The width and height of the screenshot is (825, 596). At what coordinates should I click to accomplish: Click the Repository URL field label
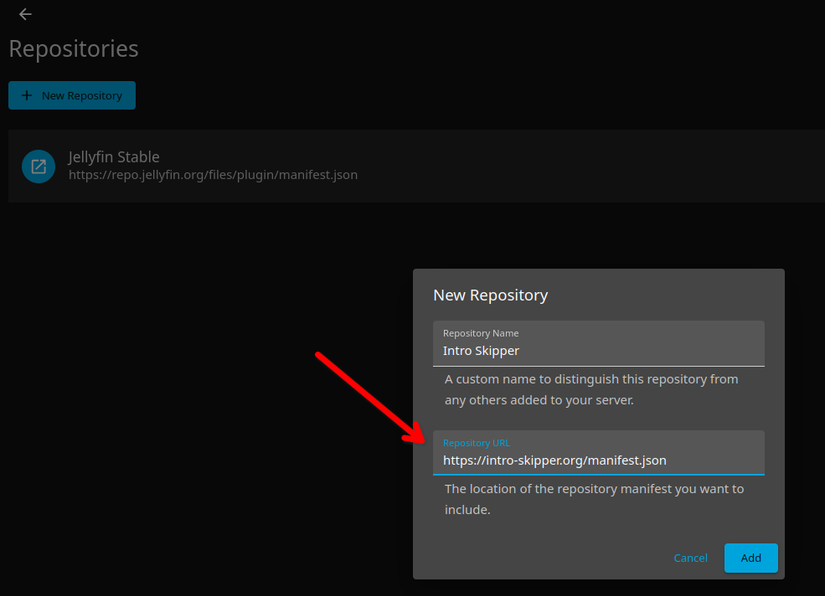coord(476,442)
